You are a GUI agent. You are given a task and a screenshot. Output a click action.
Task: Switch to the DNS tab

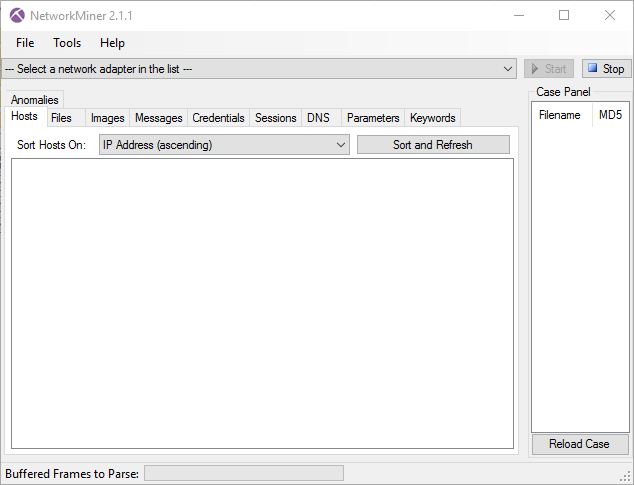click(318, 118)
